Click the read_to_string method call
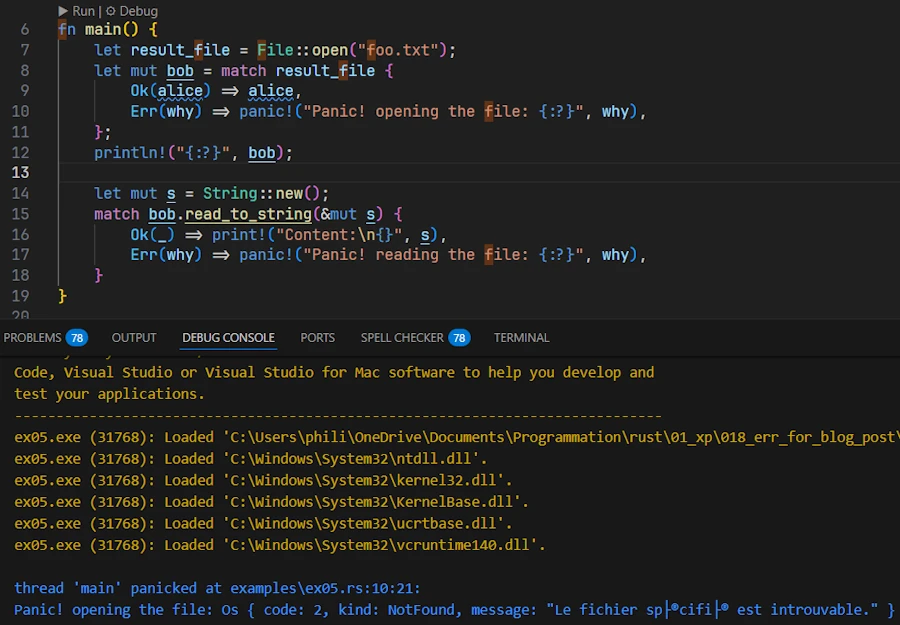 (246, 214)
